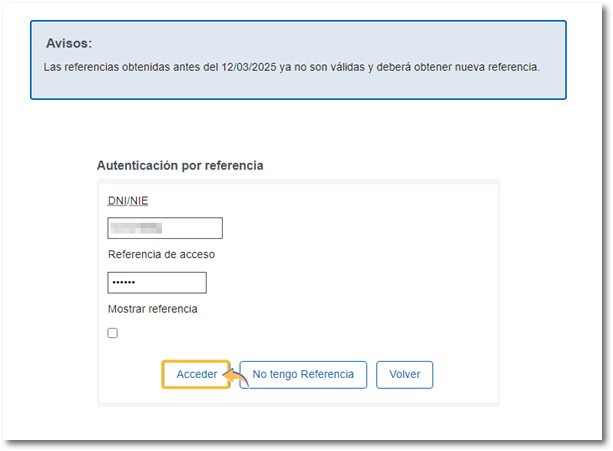Click the notice text about invalid references
Screen dimensions: 613x451
pos(292,68)
